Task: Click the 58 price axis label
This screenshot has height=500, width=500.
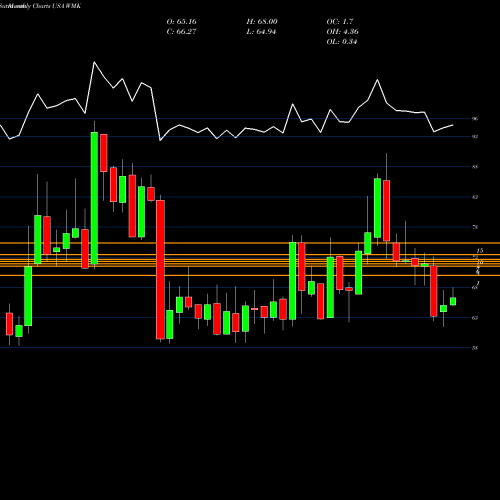Action: pos(475,348)
